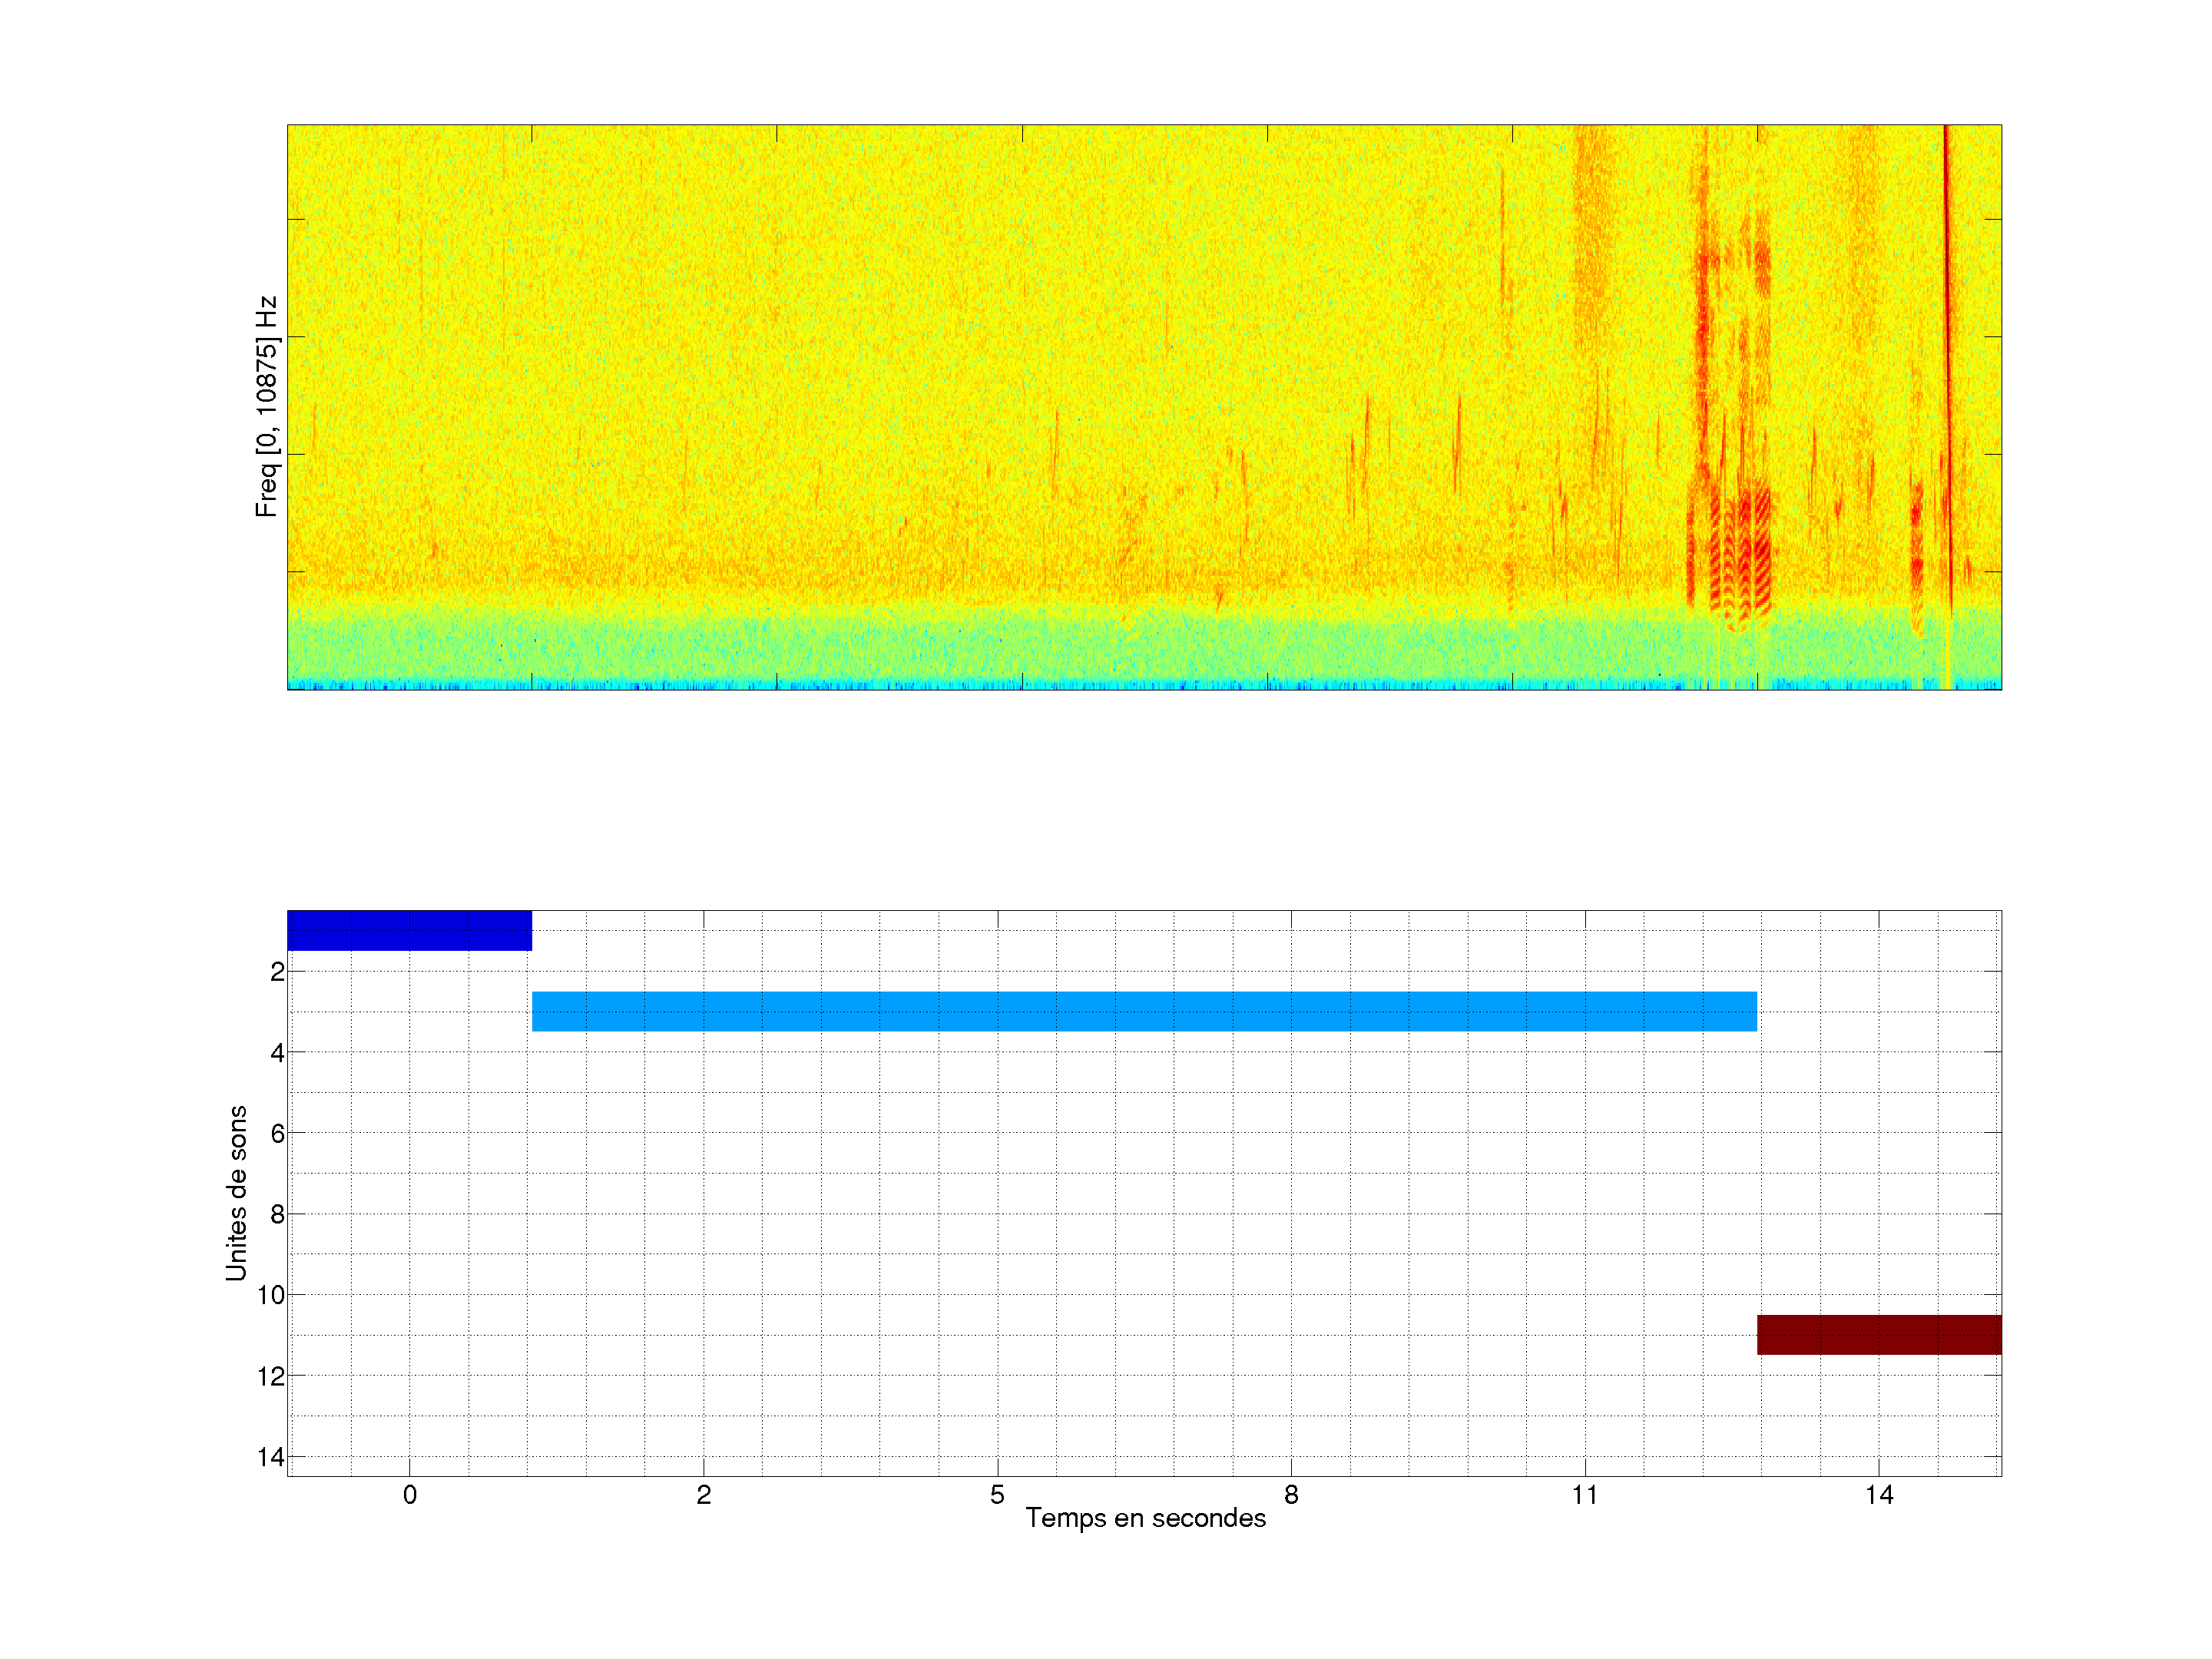Click x-axis tick label 8
2212x1659 pixels.
coord(1291,1495)
